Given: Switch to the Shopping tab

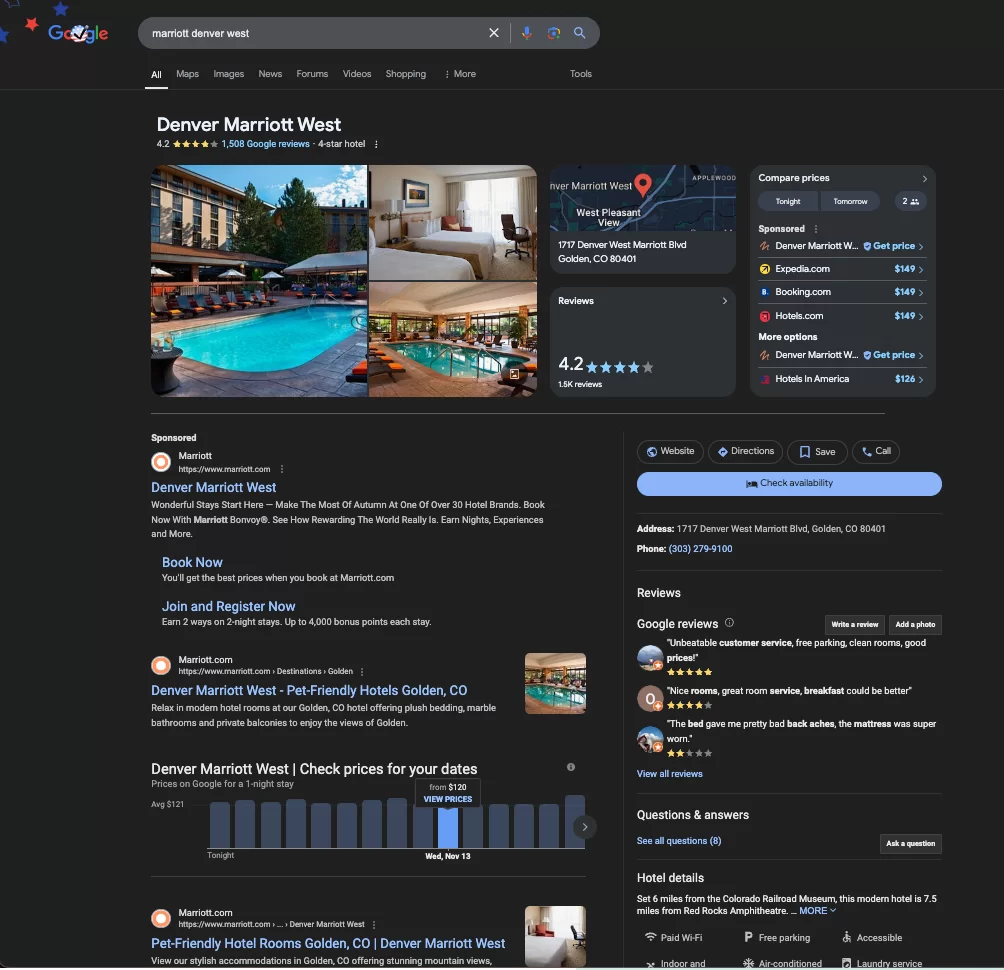Looking at the screenshot, I should pyautogui.click(x=405, y=74).
